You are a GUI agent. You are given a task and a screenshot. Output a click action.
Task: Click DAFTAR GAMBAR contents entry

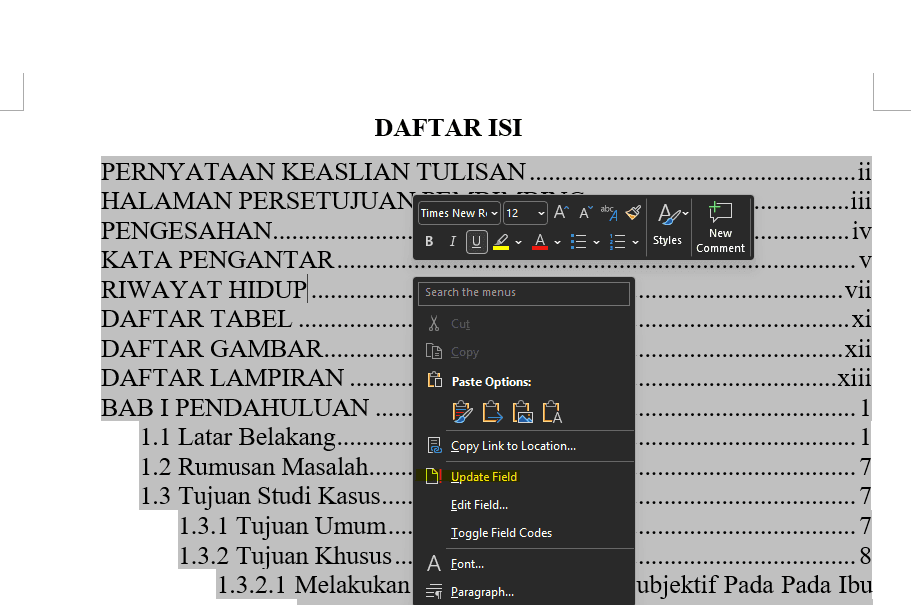pyautogui.click(x=211, y=349)
